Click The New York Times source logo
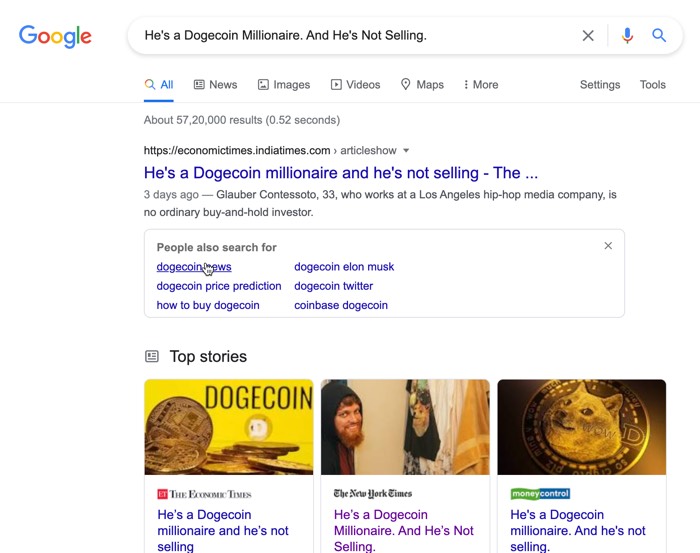This screenshot has height=553, width=700. tap(373, 494)
